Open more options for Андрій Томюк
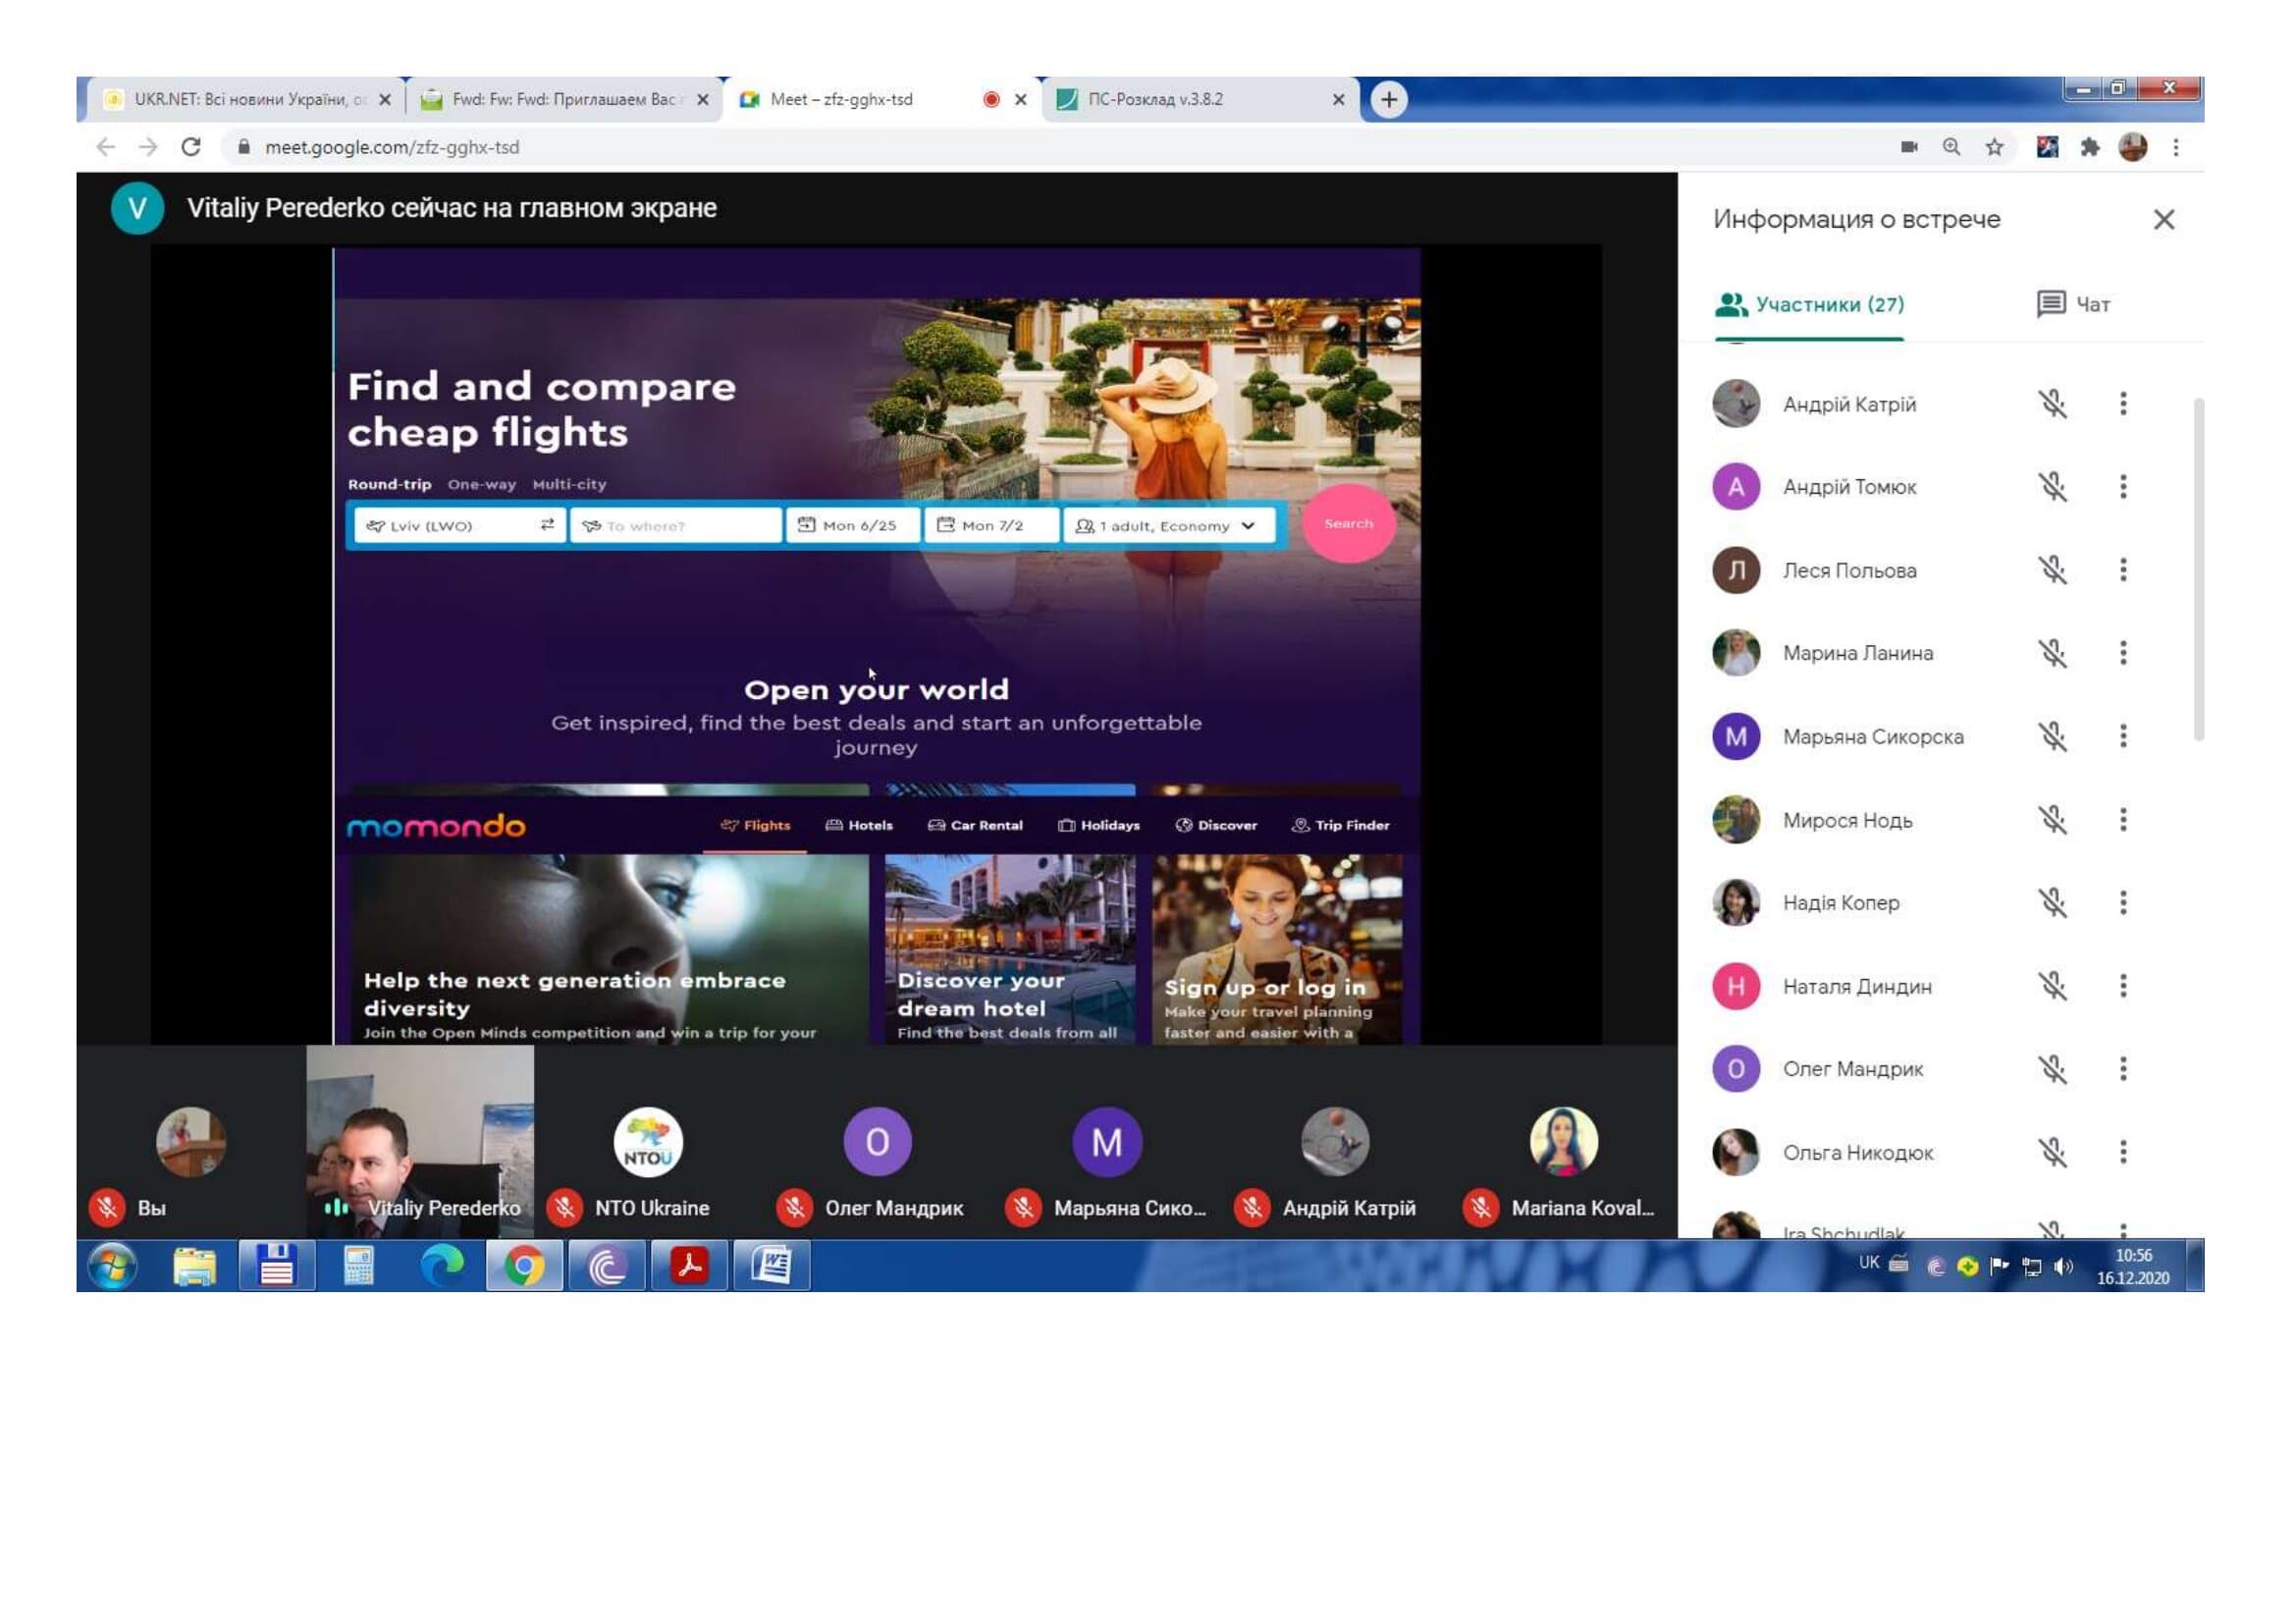This screenshot has width=2296, height=1624. tap(2122, 487)
